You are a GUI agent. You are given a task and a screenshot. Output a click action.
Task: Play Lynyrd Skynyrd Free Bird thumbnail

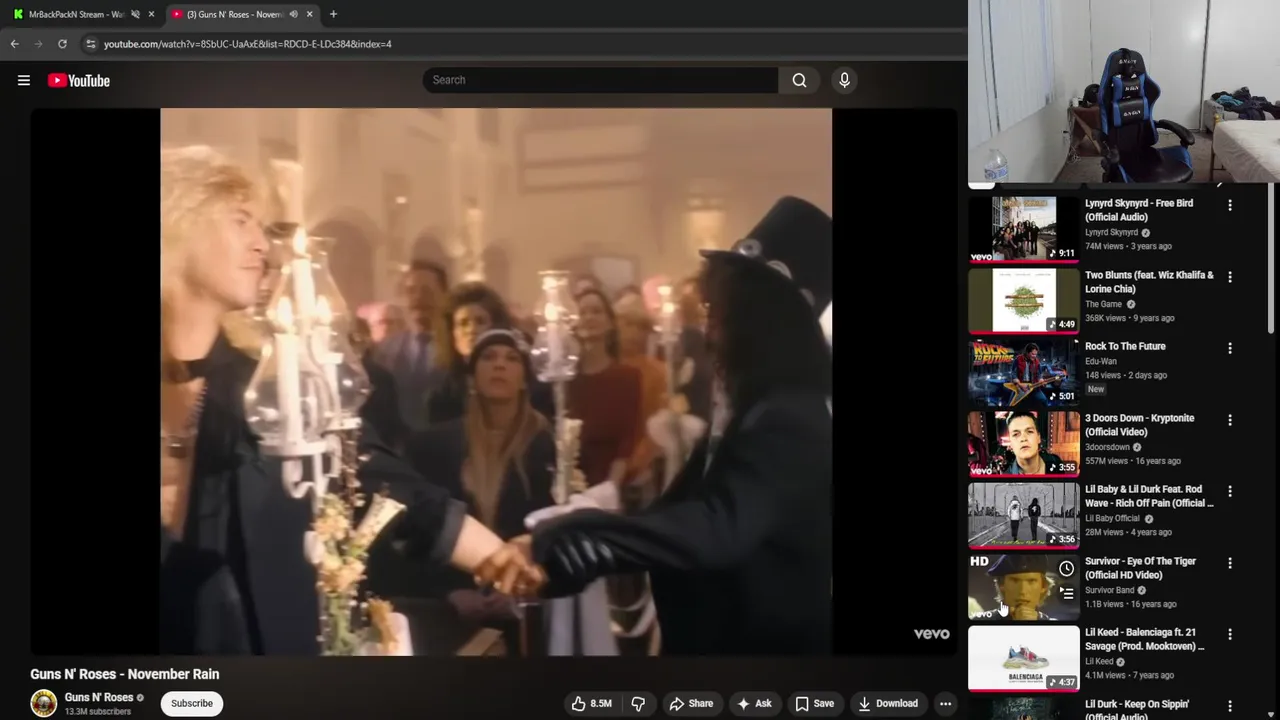click(x=1024, y=228)
